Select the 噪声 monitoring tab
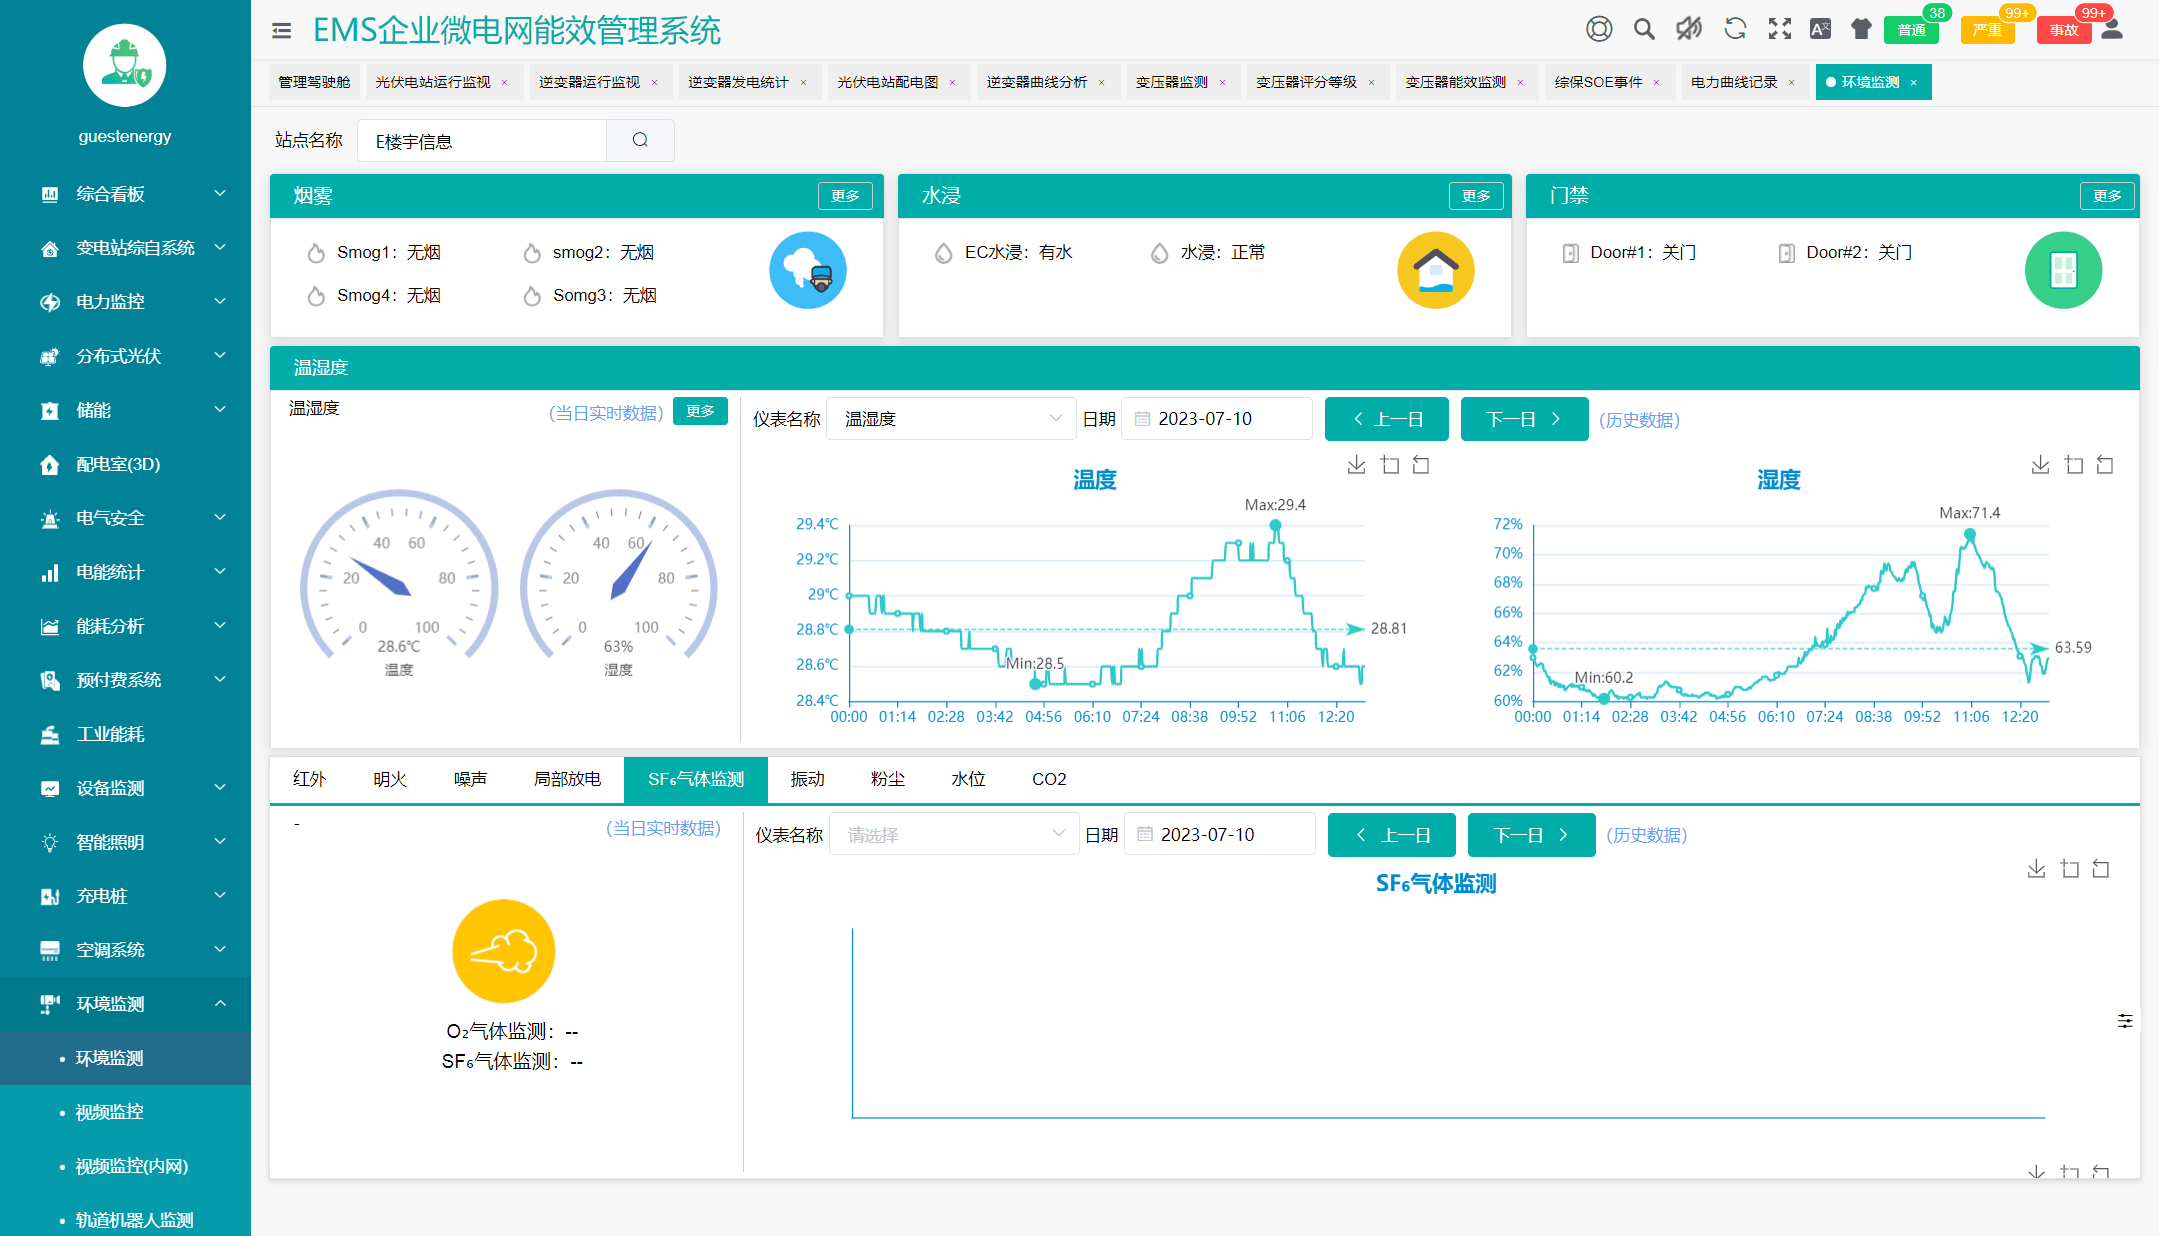 click(x=470, y=779)
